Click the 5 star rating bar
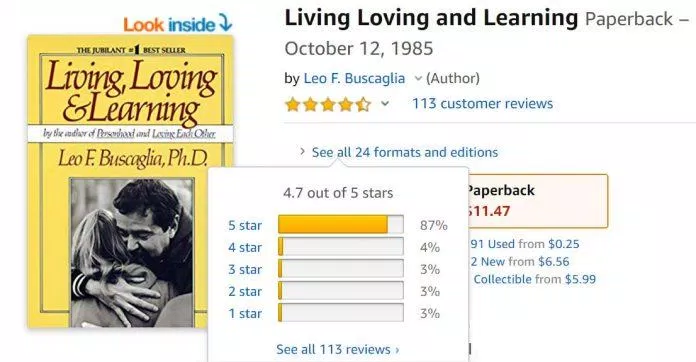The width and height of the screenshot is (696, 362). tap(341, 224)
